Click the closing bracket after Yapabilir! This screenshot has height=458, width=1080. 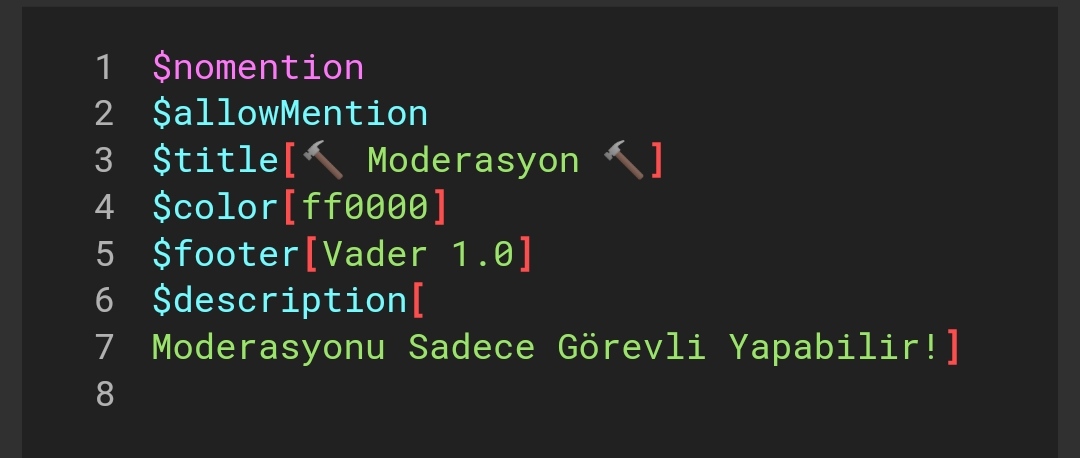pos(952,347)
